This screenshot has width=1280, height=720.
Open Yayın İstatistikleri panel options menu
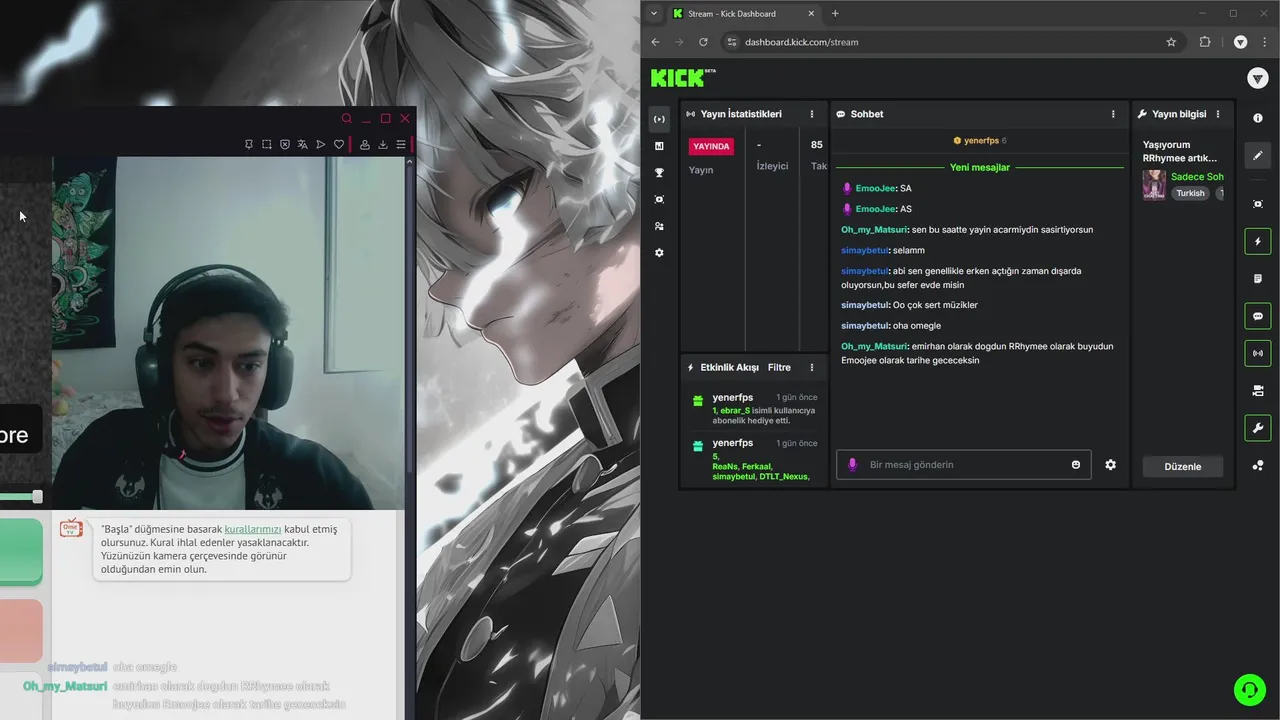coord(812,114)
